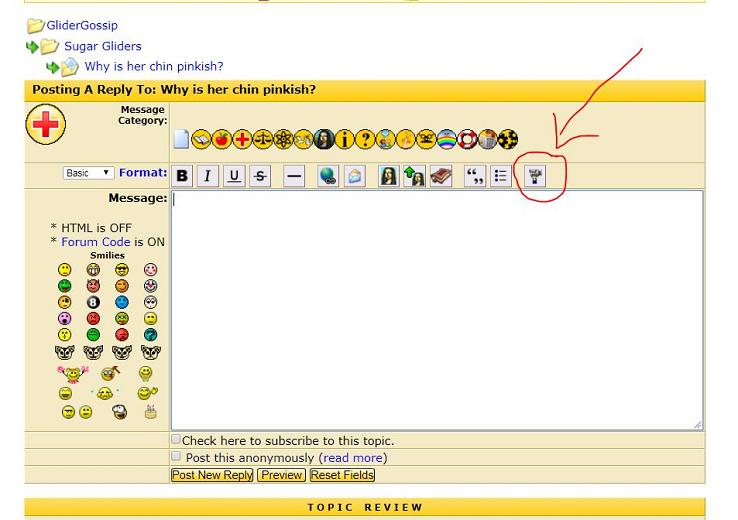738x520 pixels.
Task: Open the Basic format mode dropdown
Action: tap(88, 173)
